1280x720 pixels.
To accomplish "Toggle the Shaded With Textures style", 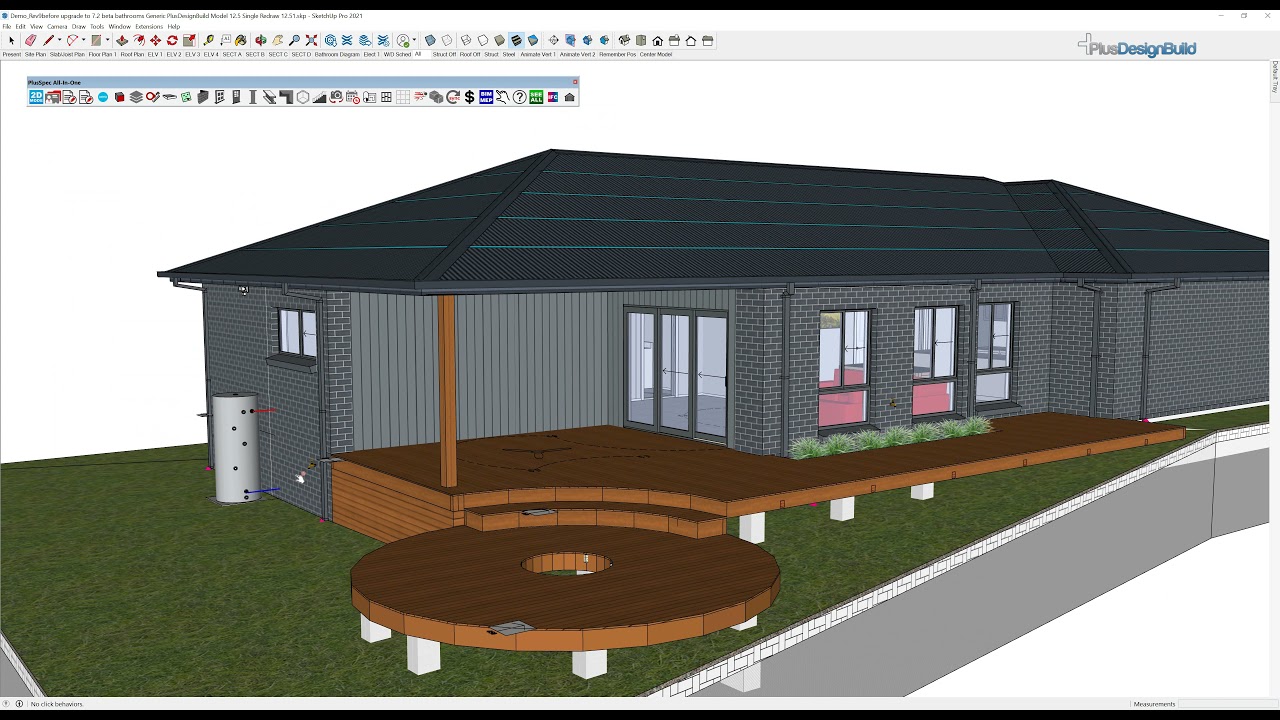I will click(516, 41).
